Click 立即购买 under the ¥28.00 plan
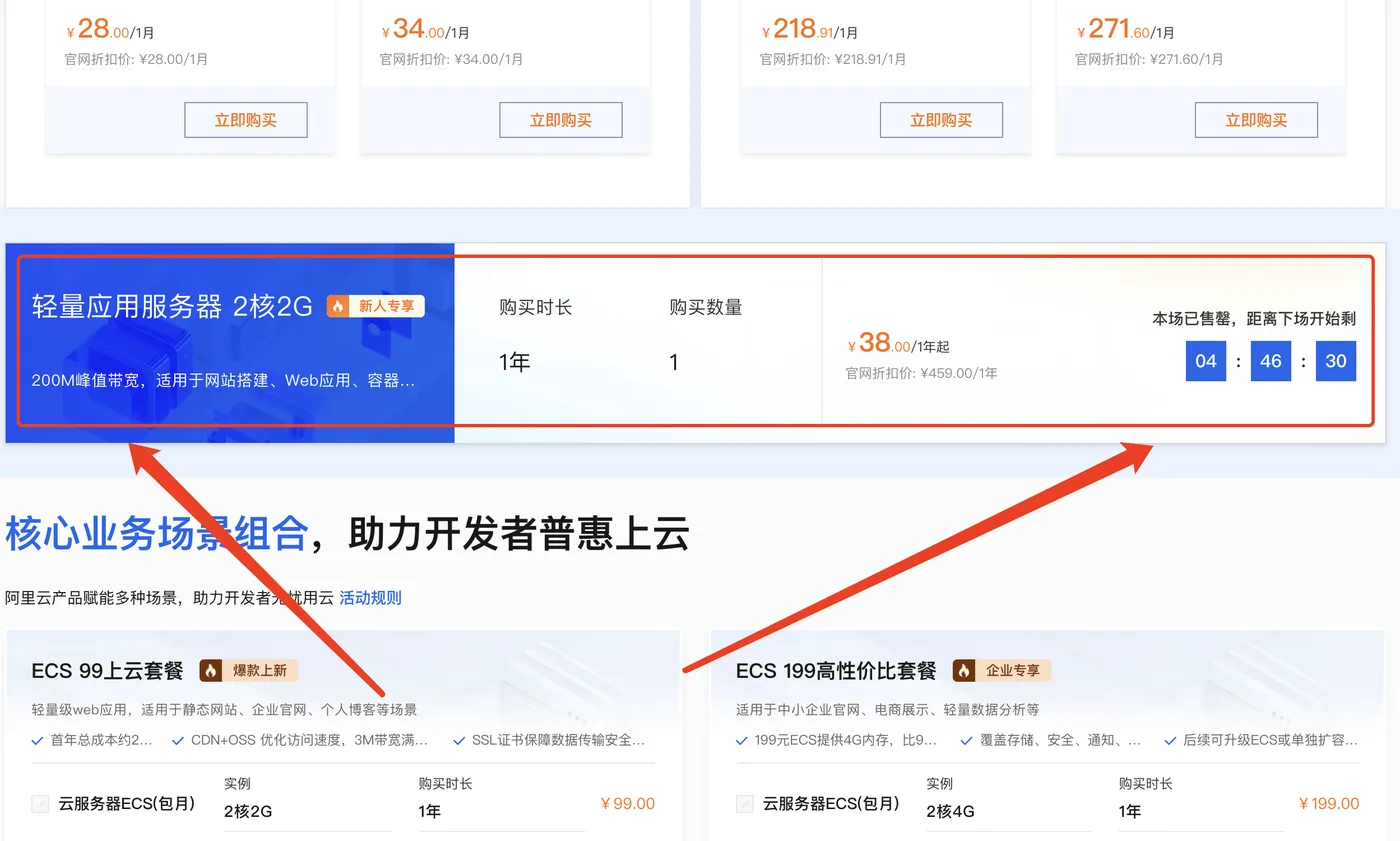This screenshot has width=1400, height=841. coord(246,120)
